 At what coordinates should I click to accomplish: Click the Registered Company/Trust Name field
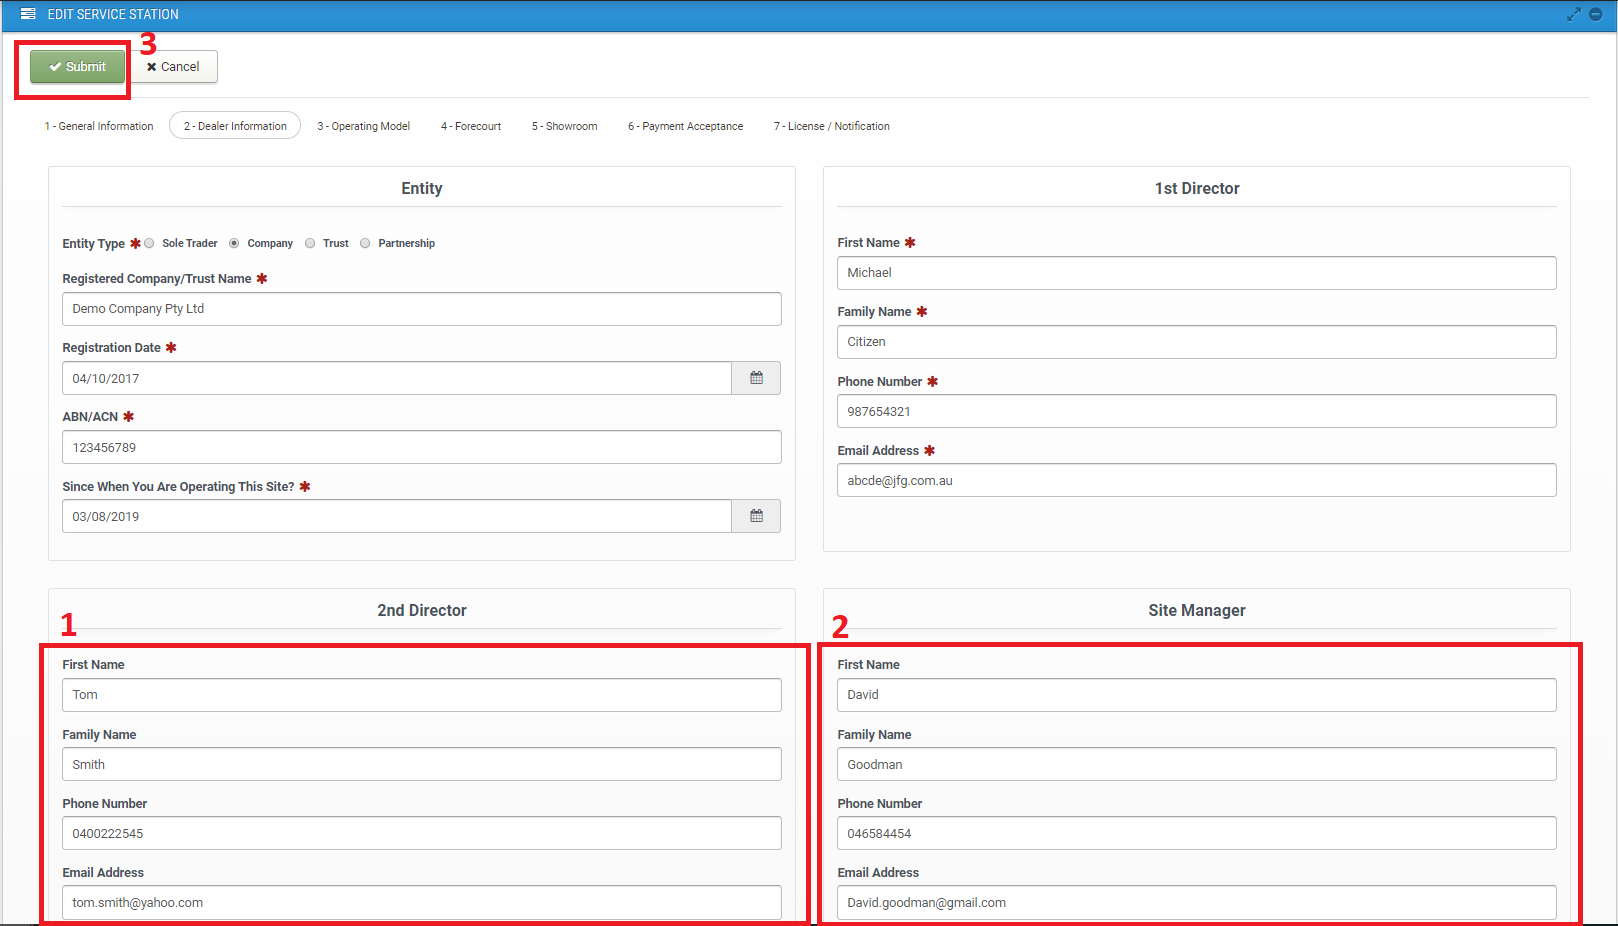point(421,309)
